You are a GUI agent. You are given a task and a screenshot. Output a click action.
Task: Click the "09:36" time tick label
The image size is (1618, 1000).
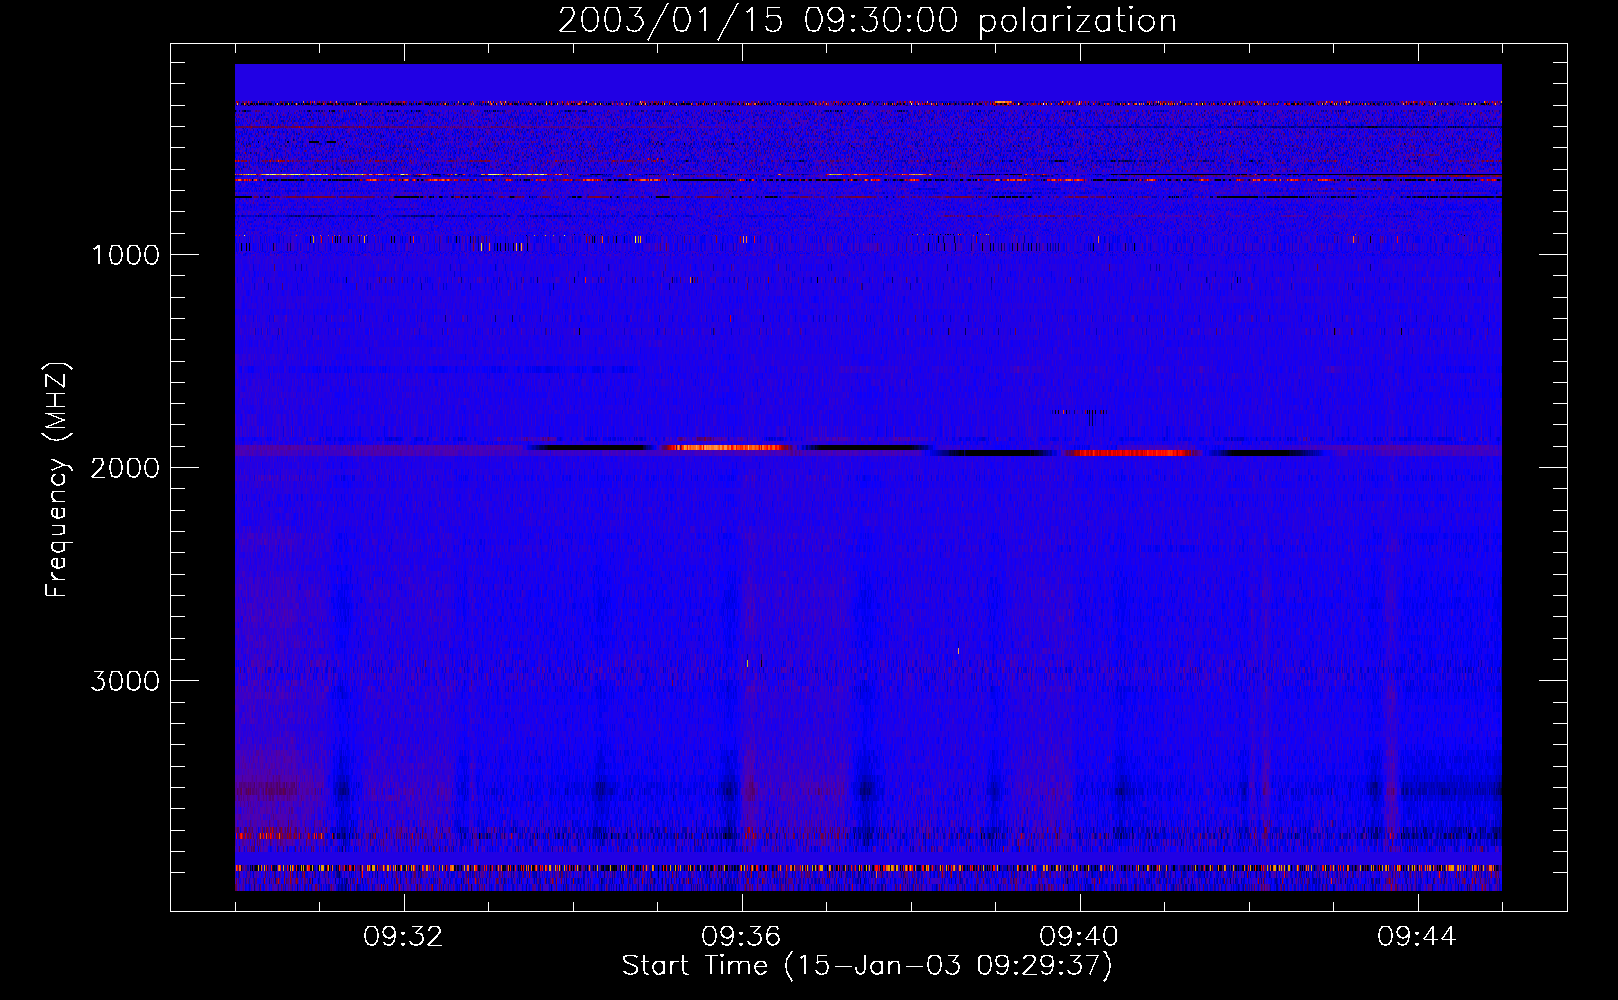(741, 937)
